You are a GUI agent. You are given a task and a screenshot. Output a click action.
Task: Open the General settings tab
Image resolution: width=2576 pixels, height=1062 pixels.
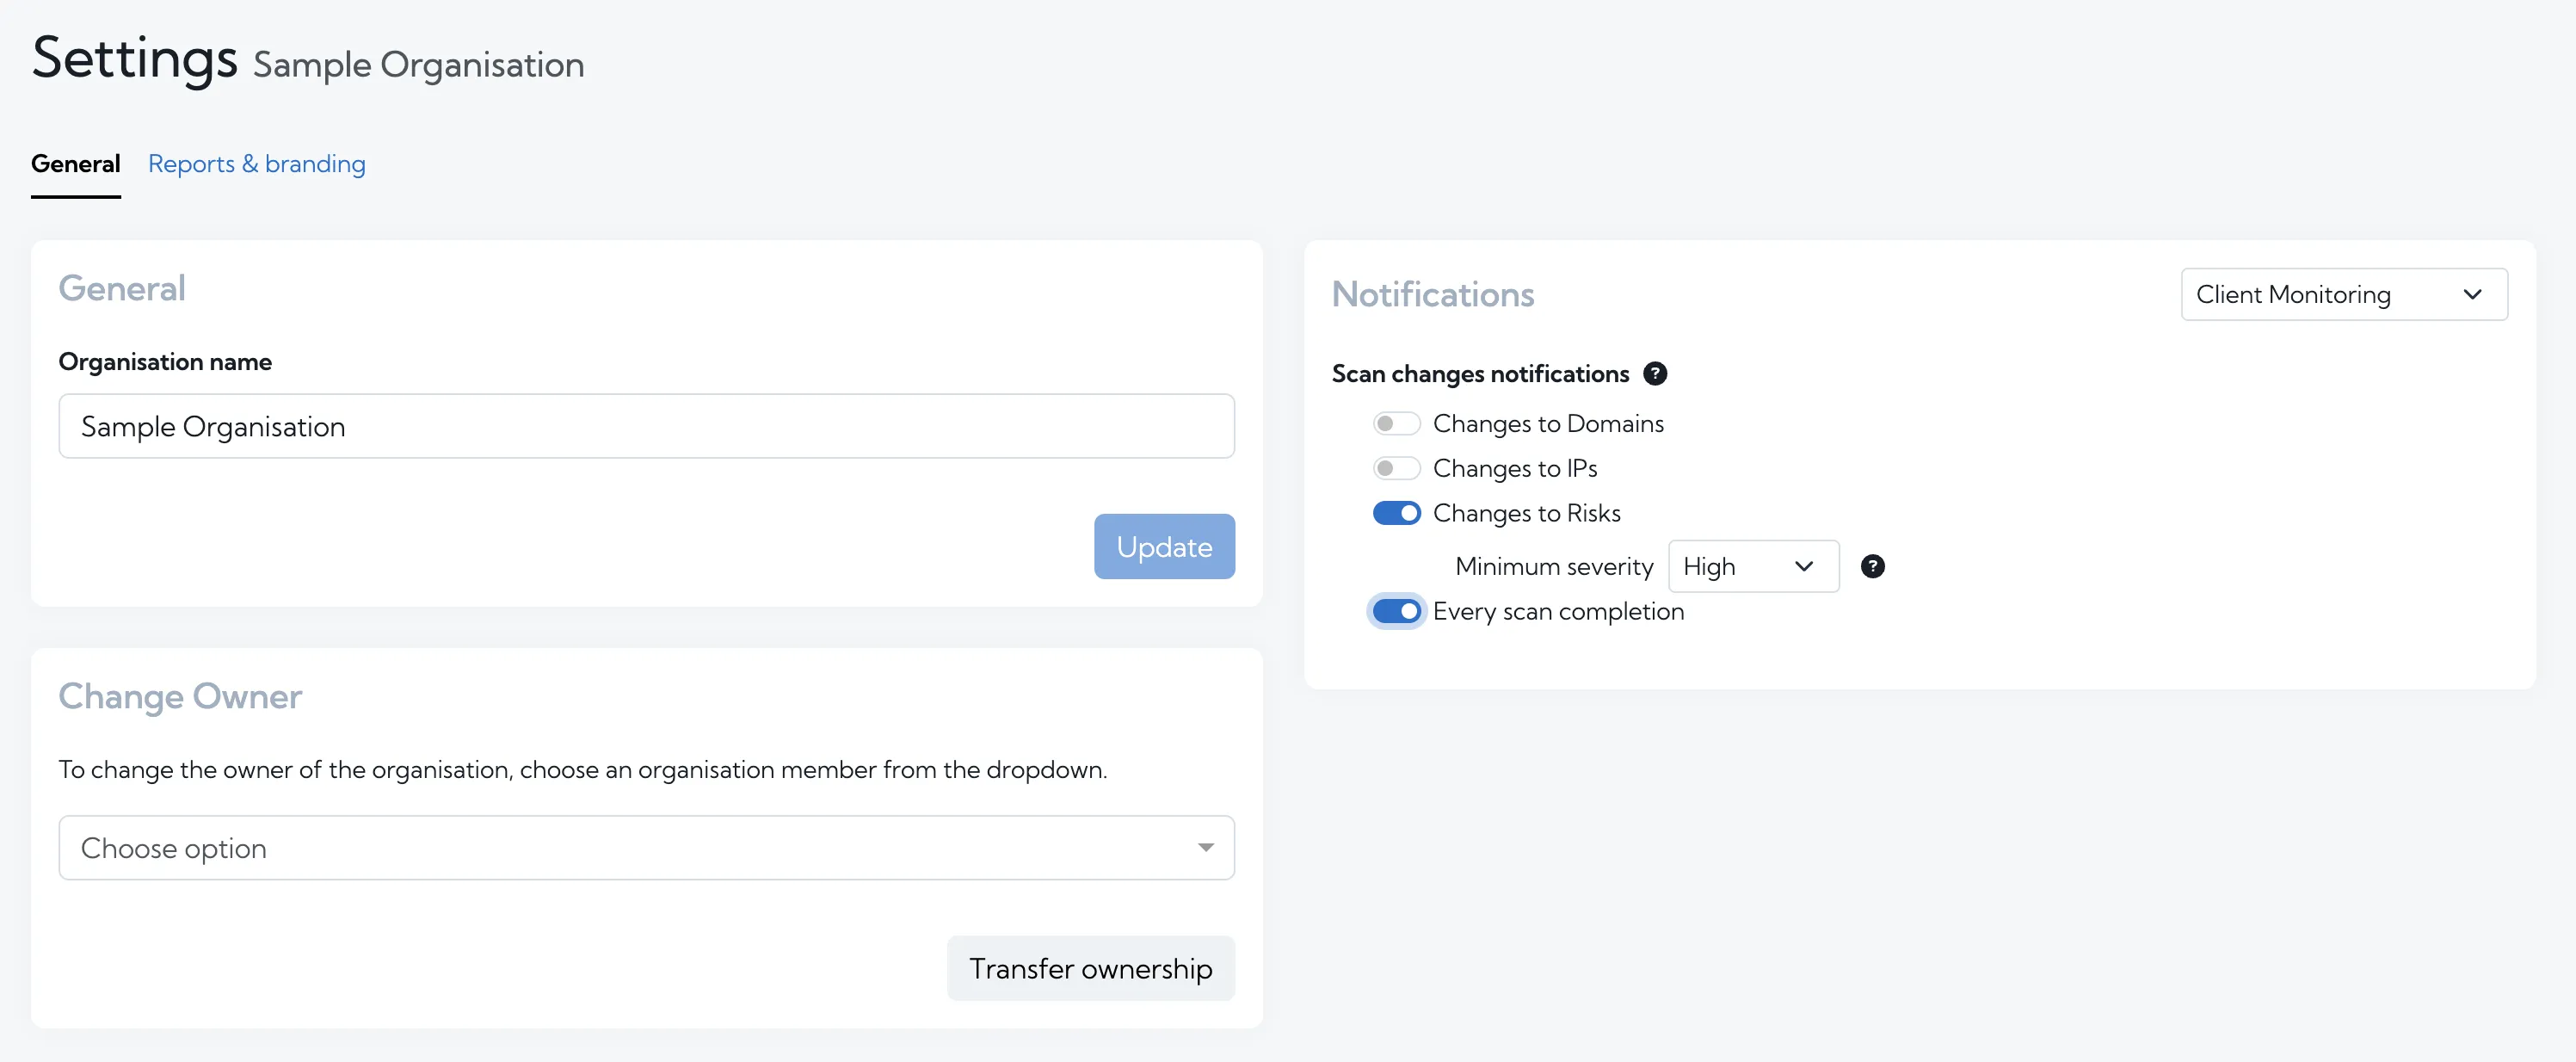[x=76, y=164]
